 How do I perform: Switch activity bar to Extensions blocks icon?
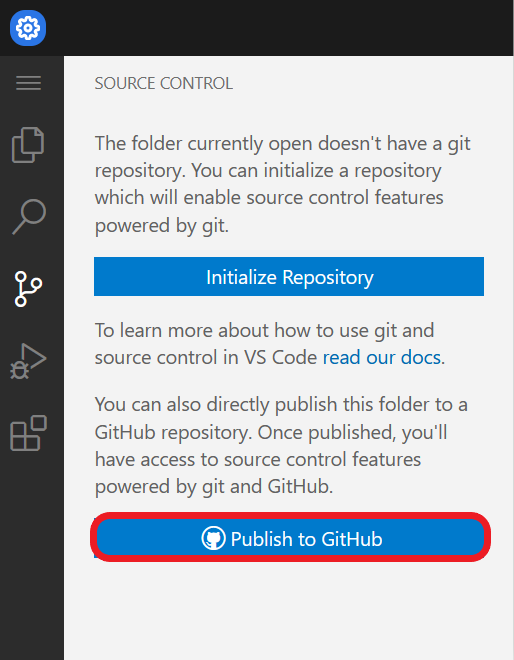28,433
